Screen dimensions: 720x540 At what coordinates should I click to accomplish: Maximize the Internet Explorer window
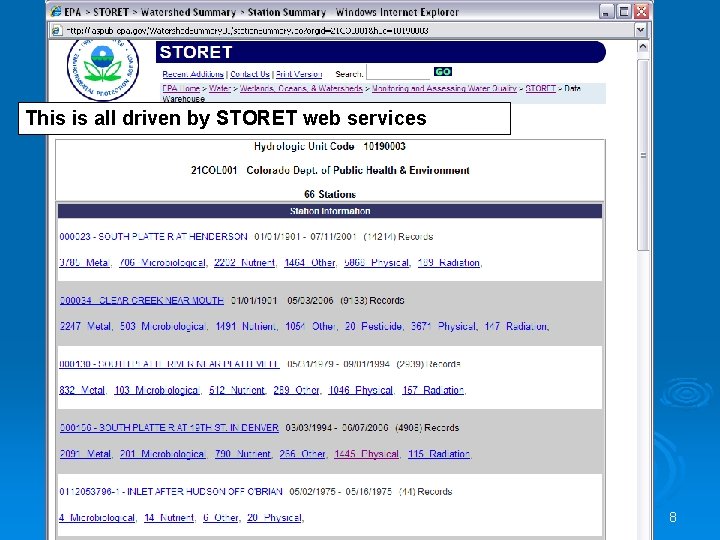624,11
